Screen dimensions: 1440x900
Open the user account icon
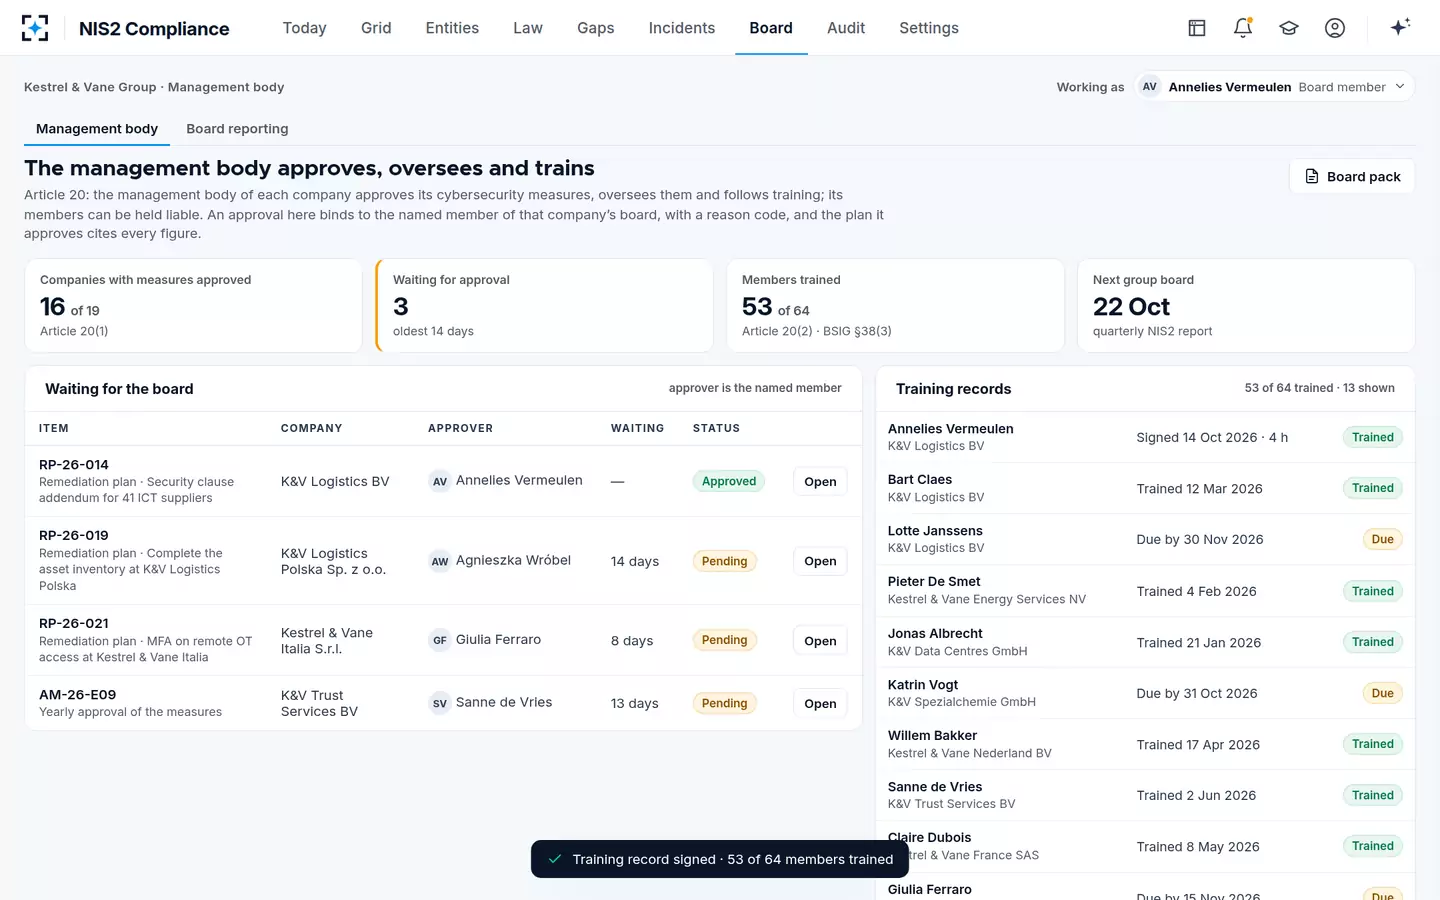click(x=1335, y=28)
